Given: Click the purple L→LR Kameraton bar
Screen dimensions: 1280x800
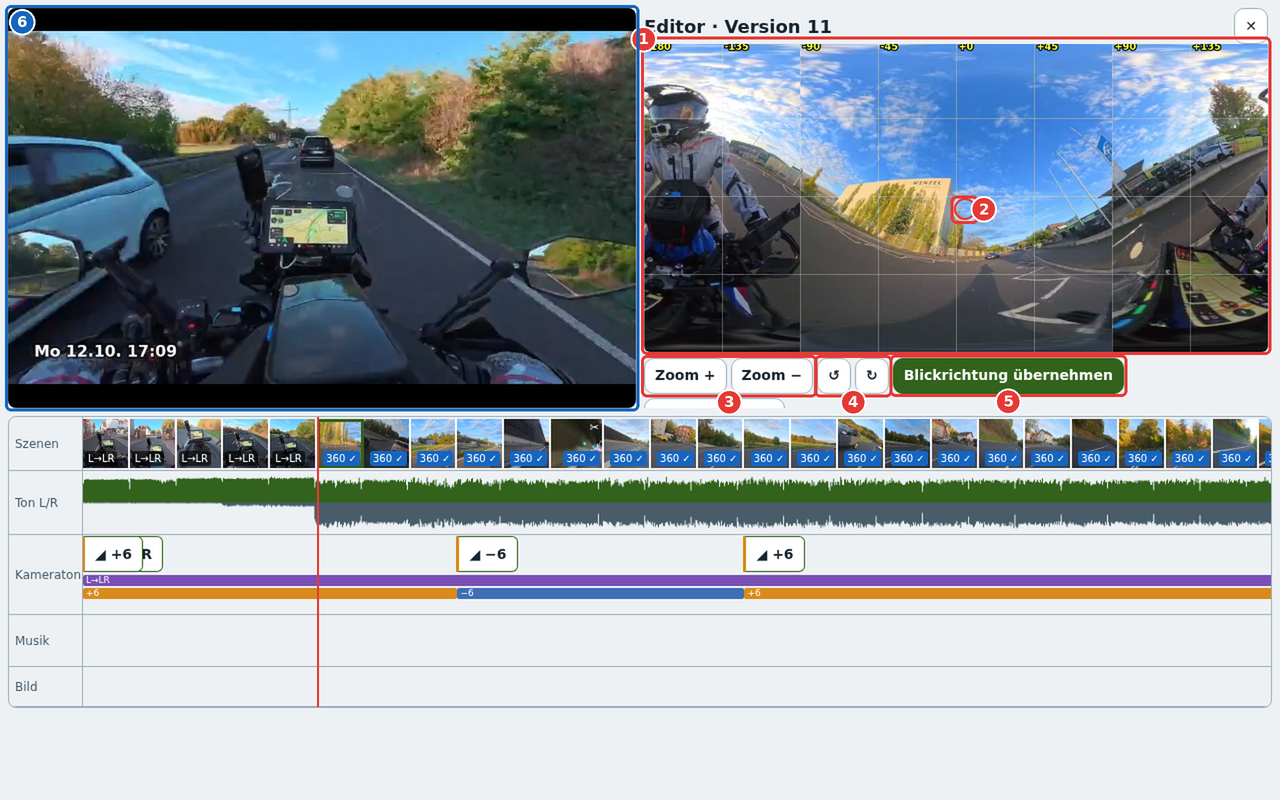Looking at the screenshot, I should pos(677,580).
